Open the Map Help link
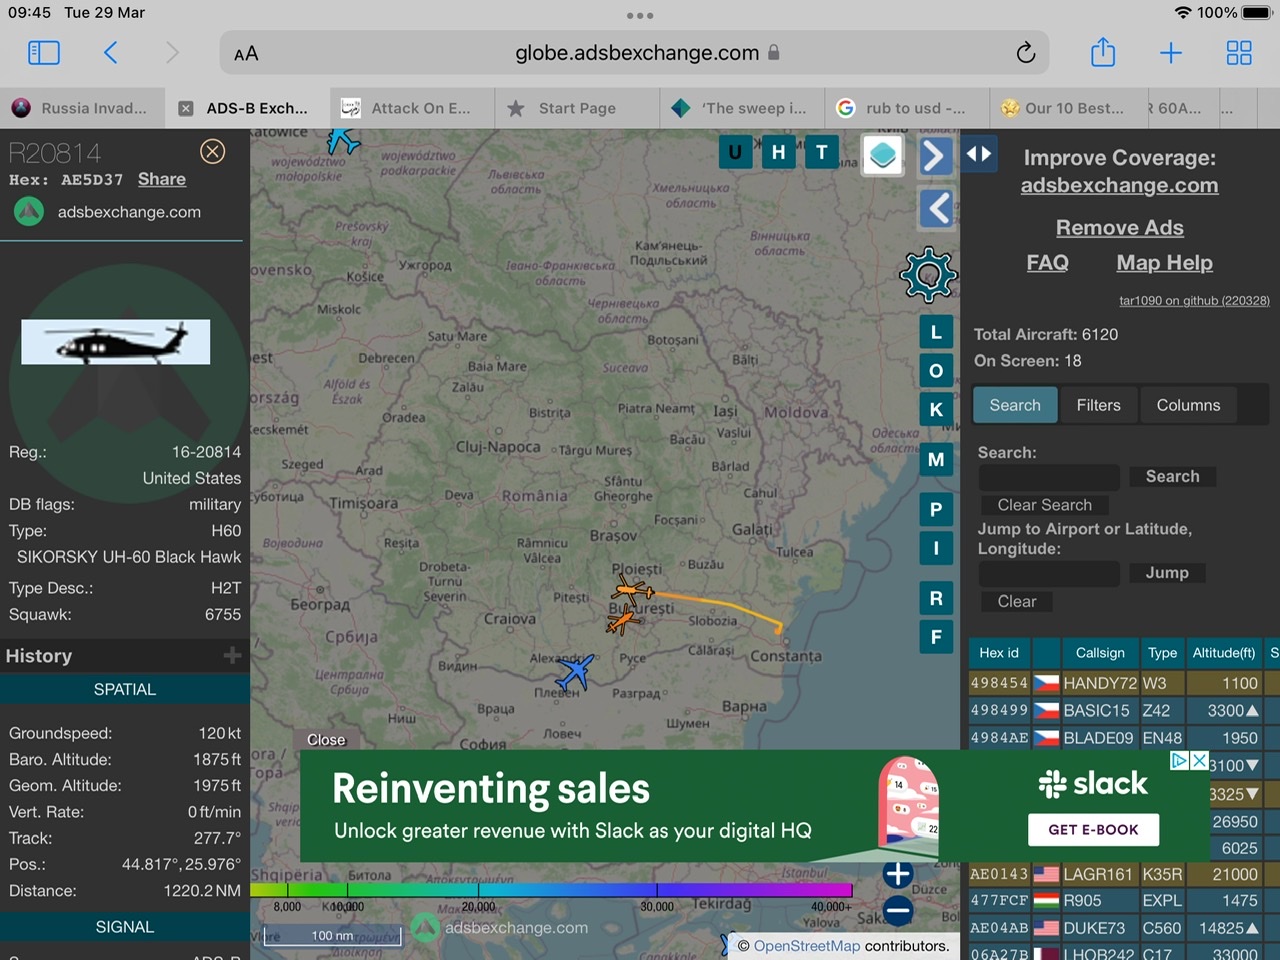This screenshot has height=960, width=1280. [x=1164, y=263]
